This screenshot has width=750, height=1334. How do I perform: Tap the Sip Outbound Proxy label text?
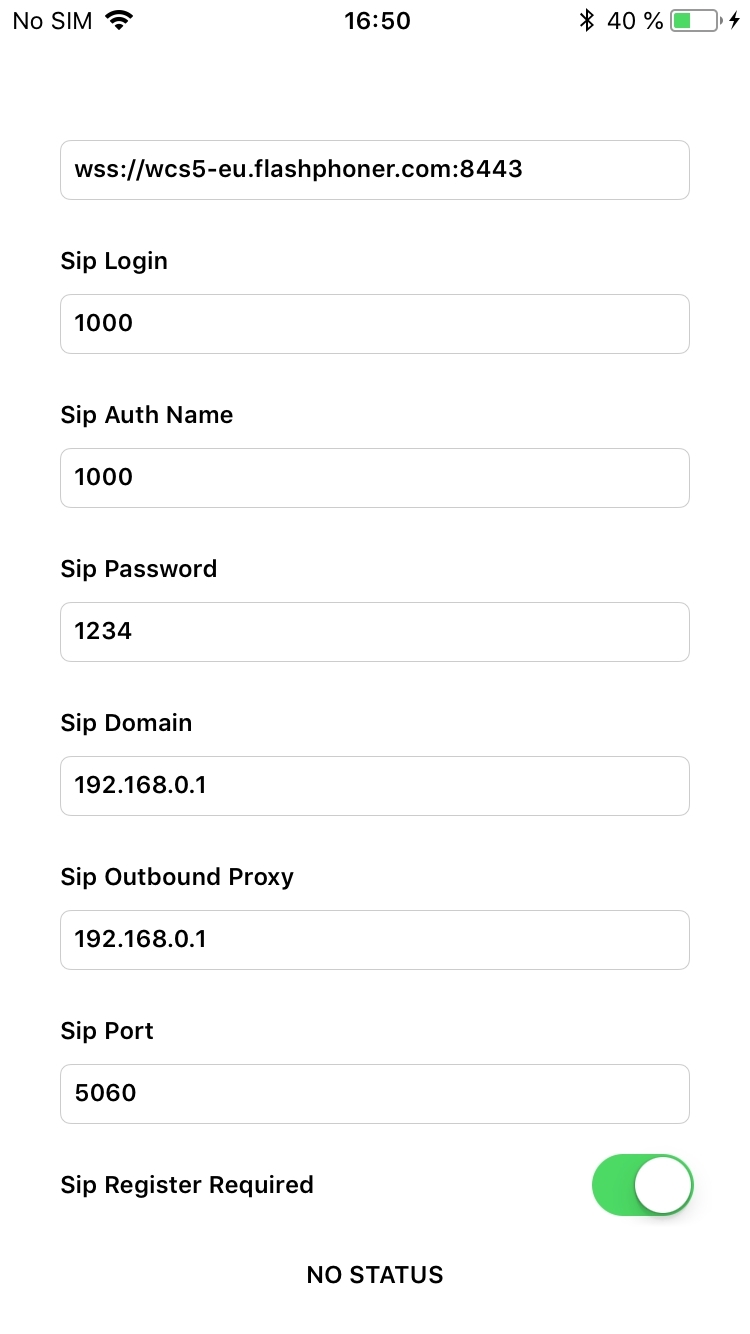[x=177, y=877]
